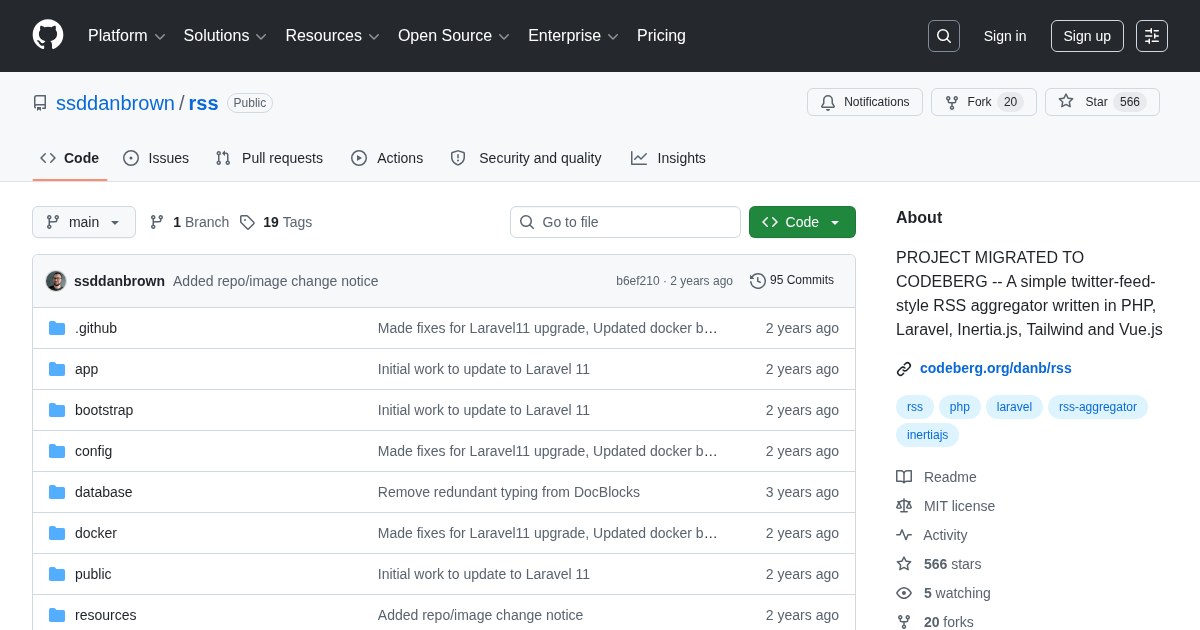Image resolution: width=1200 pixels, height=630 pixels.
Task: Open the ssddanbrown owner profile link
Action: 115,103
